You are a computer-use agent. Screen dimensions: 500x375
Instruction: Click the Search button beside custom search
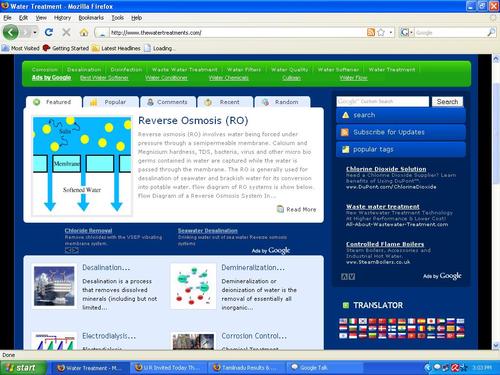[447, 102]
